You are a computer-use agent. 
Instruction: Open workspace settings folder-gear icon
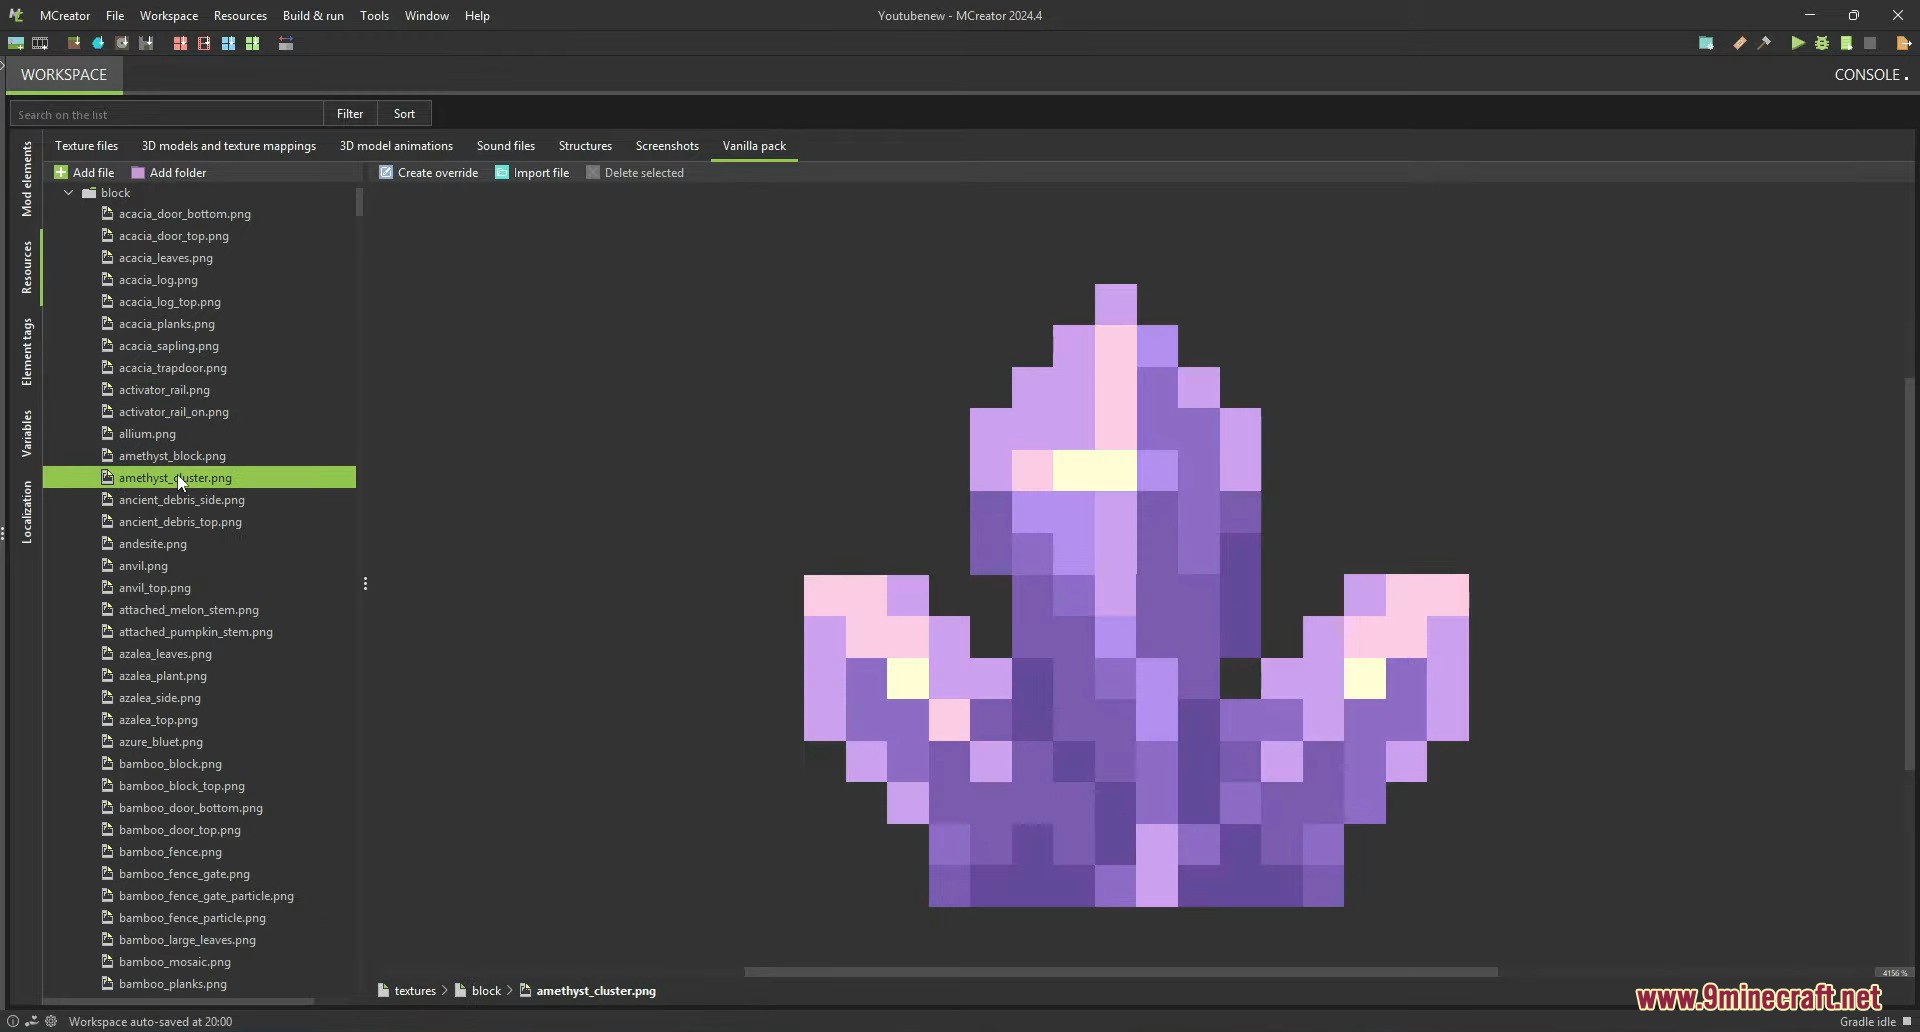(1706, 43)
